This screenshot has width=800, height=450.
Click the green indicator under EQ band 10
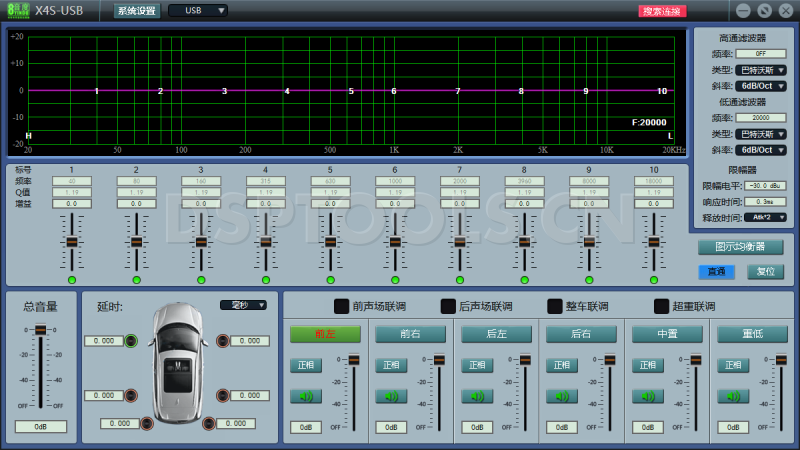coord(653,280)
